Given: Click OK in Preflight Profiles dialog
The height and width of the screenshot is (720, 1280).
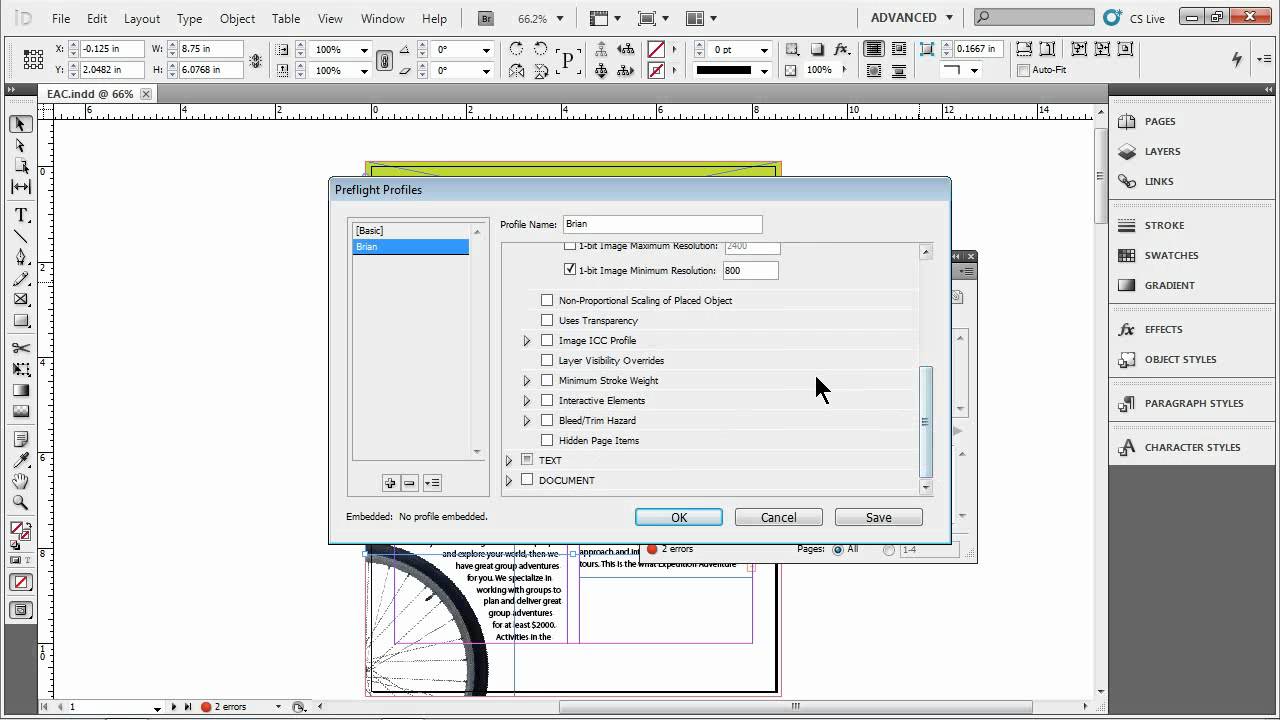Looking at the screenshot, I should pos(679,517).
